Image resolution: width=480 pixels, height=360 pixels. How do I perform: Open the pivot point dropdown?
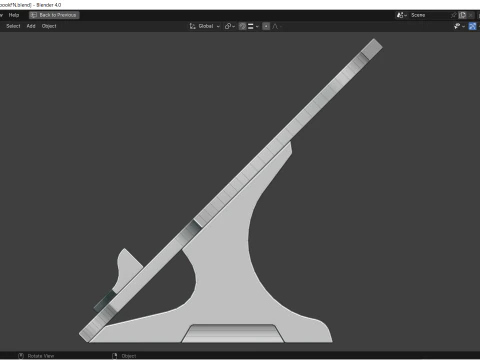230,26
